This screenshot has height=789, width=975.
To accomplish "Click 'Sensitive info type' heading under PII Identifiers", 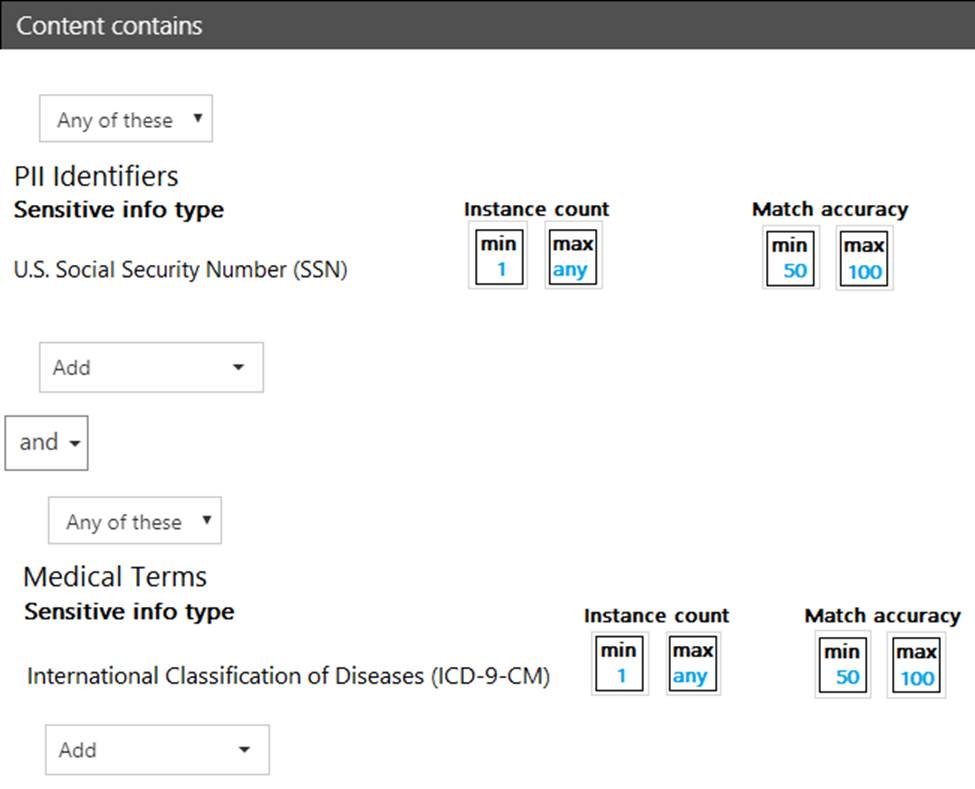I will [x=118, y=210].
